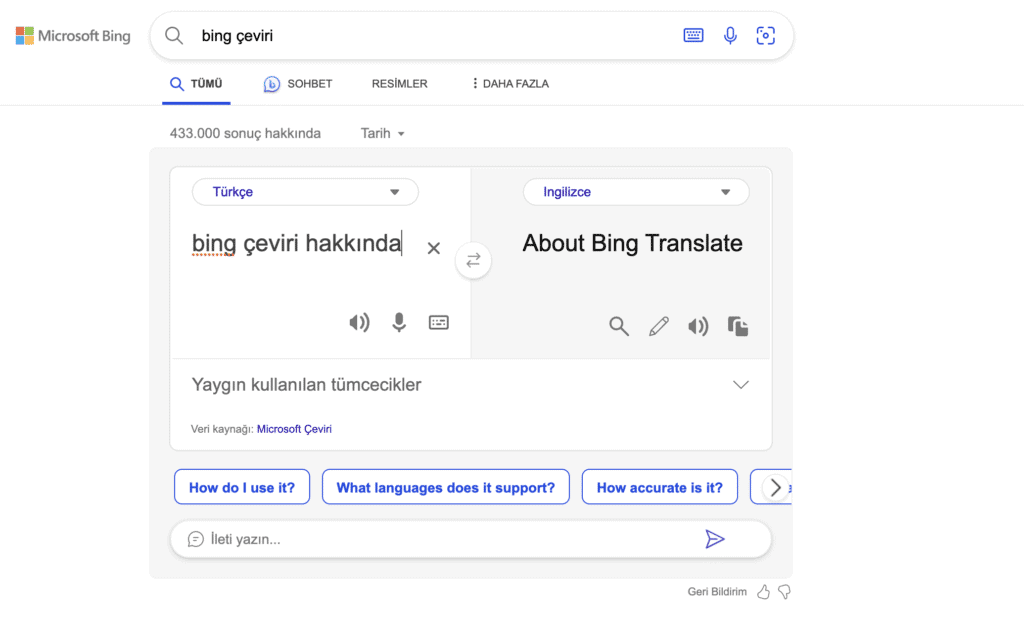Click into the source text 'bing çeviri hakkında'
Viewport: 1024px width, 631px height.
click(x=296, y=243)
